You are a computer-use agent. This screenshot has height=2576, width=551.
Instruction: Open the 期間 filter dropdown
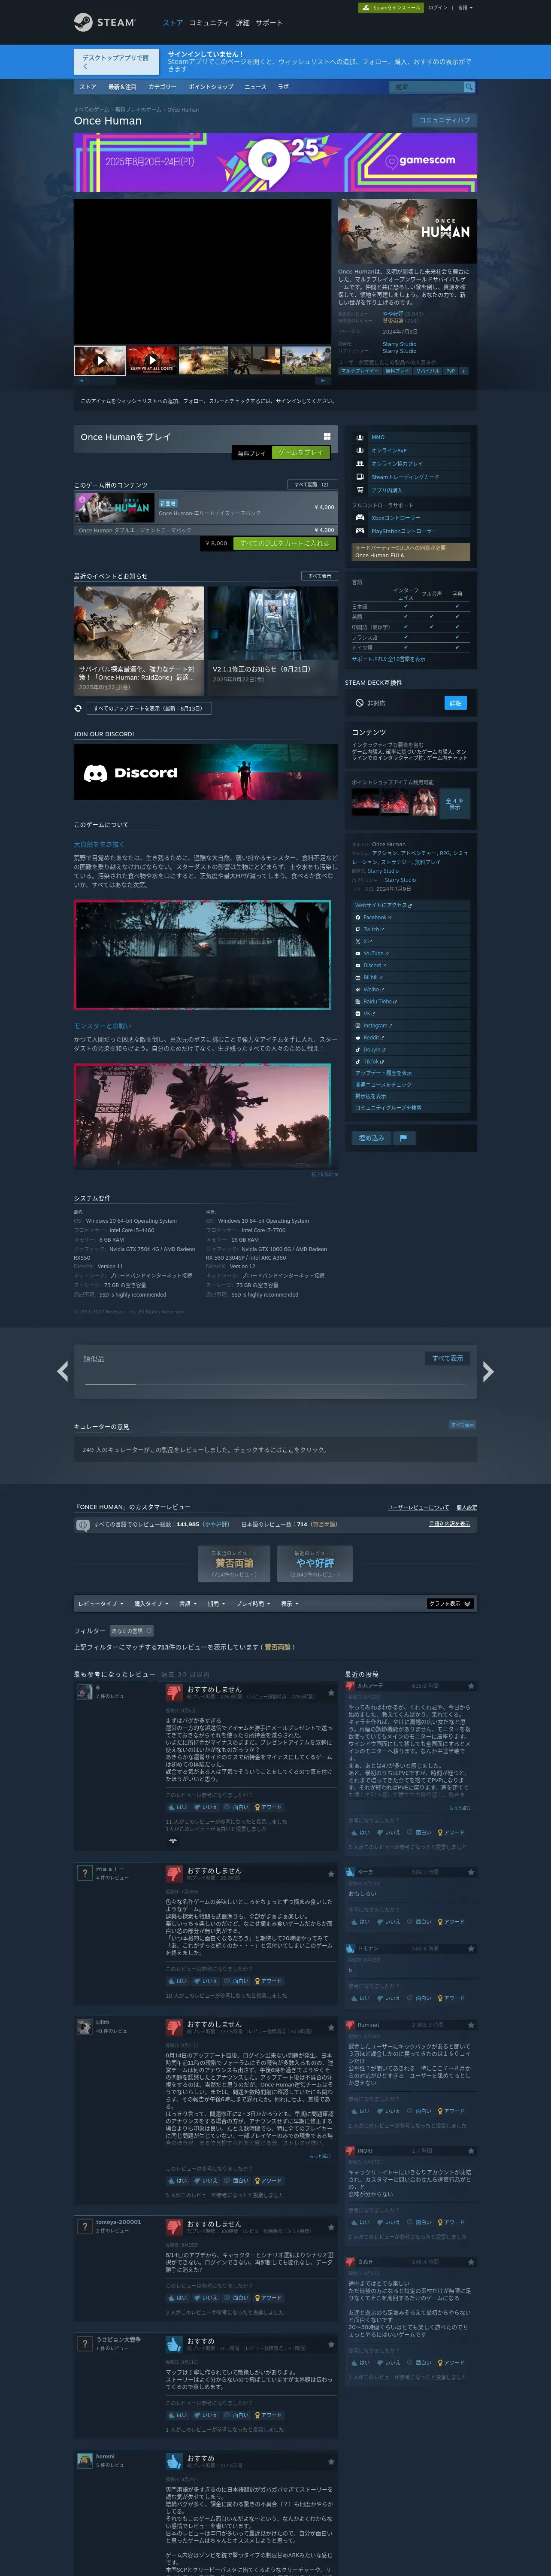coord(216,1603)
